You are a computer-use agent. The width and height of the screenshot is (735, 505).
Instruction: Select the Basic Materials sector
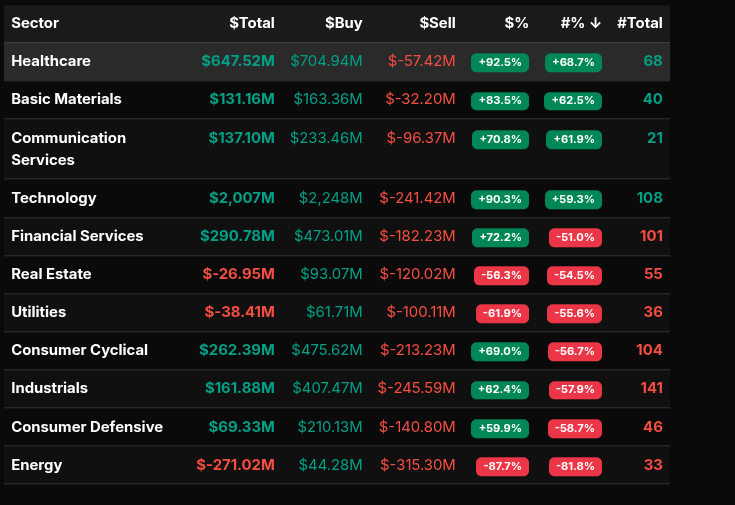click(66, 99)
